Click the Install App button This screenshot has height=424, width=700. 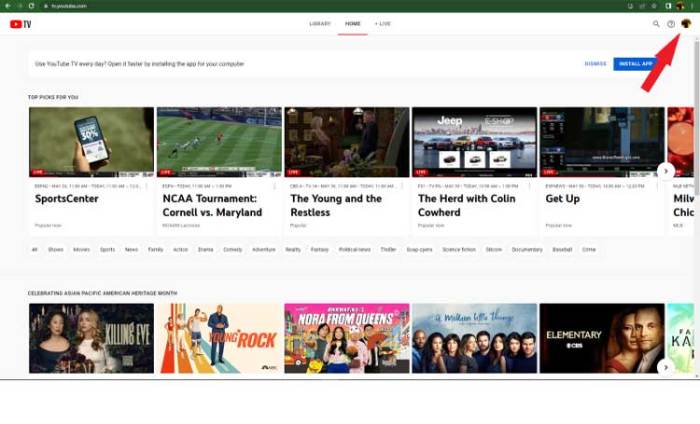pos(636,64)
